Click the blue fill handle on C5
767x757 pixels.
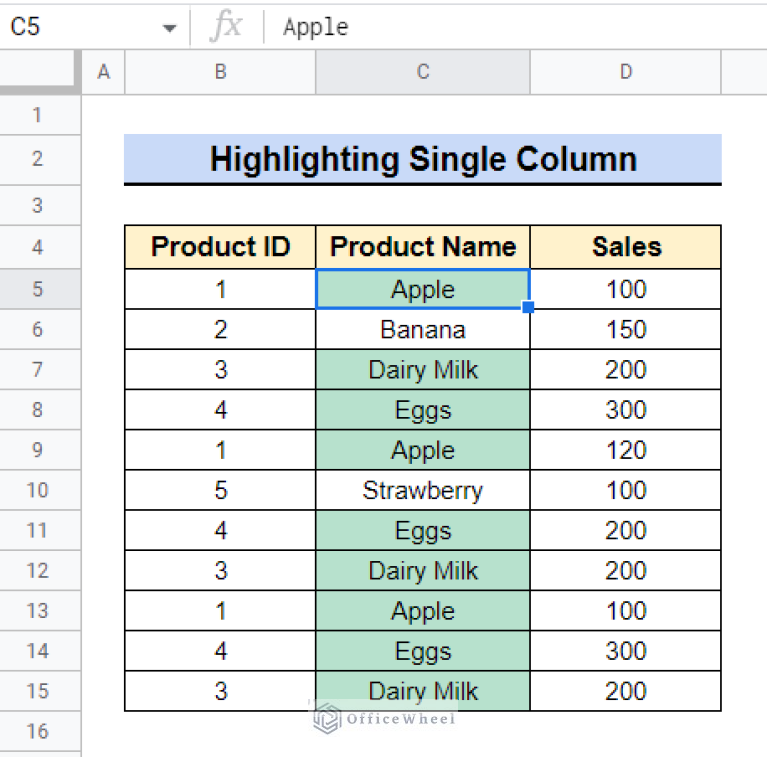click(x=528, y=308)
